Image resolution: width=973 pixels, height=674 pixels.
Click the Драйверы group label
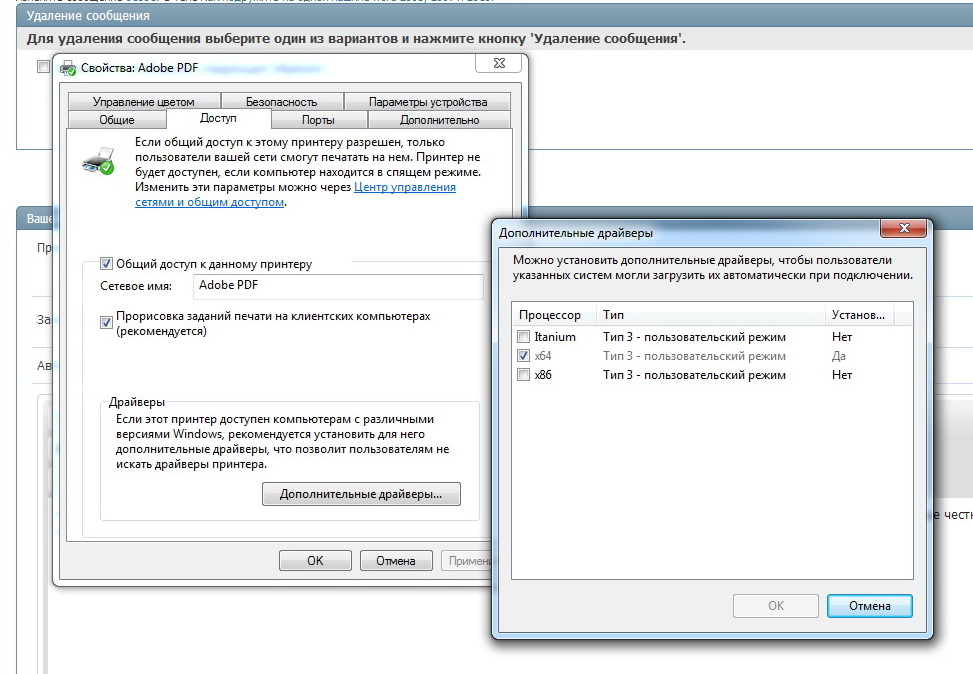point(137,402)
